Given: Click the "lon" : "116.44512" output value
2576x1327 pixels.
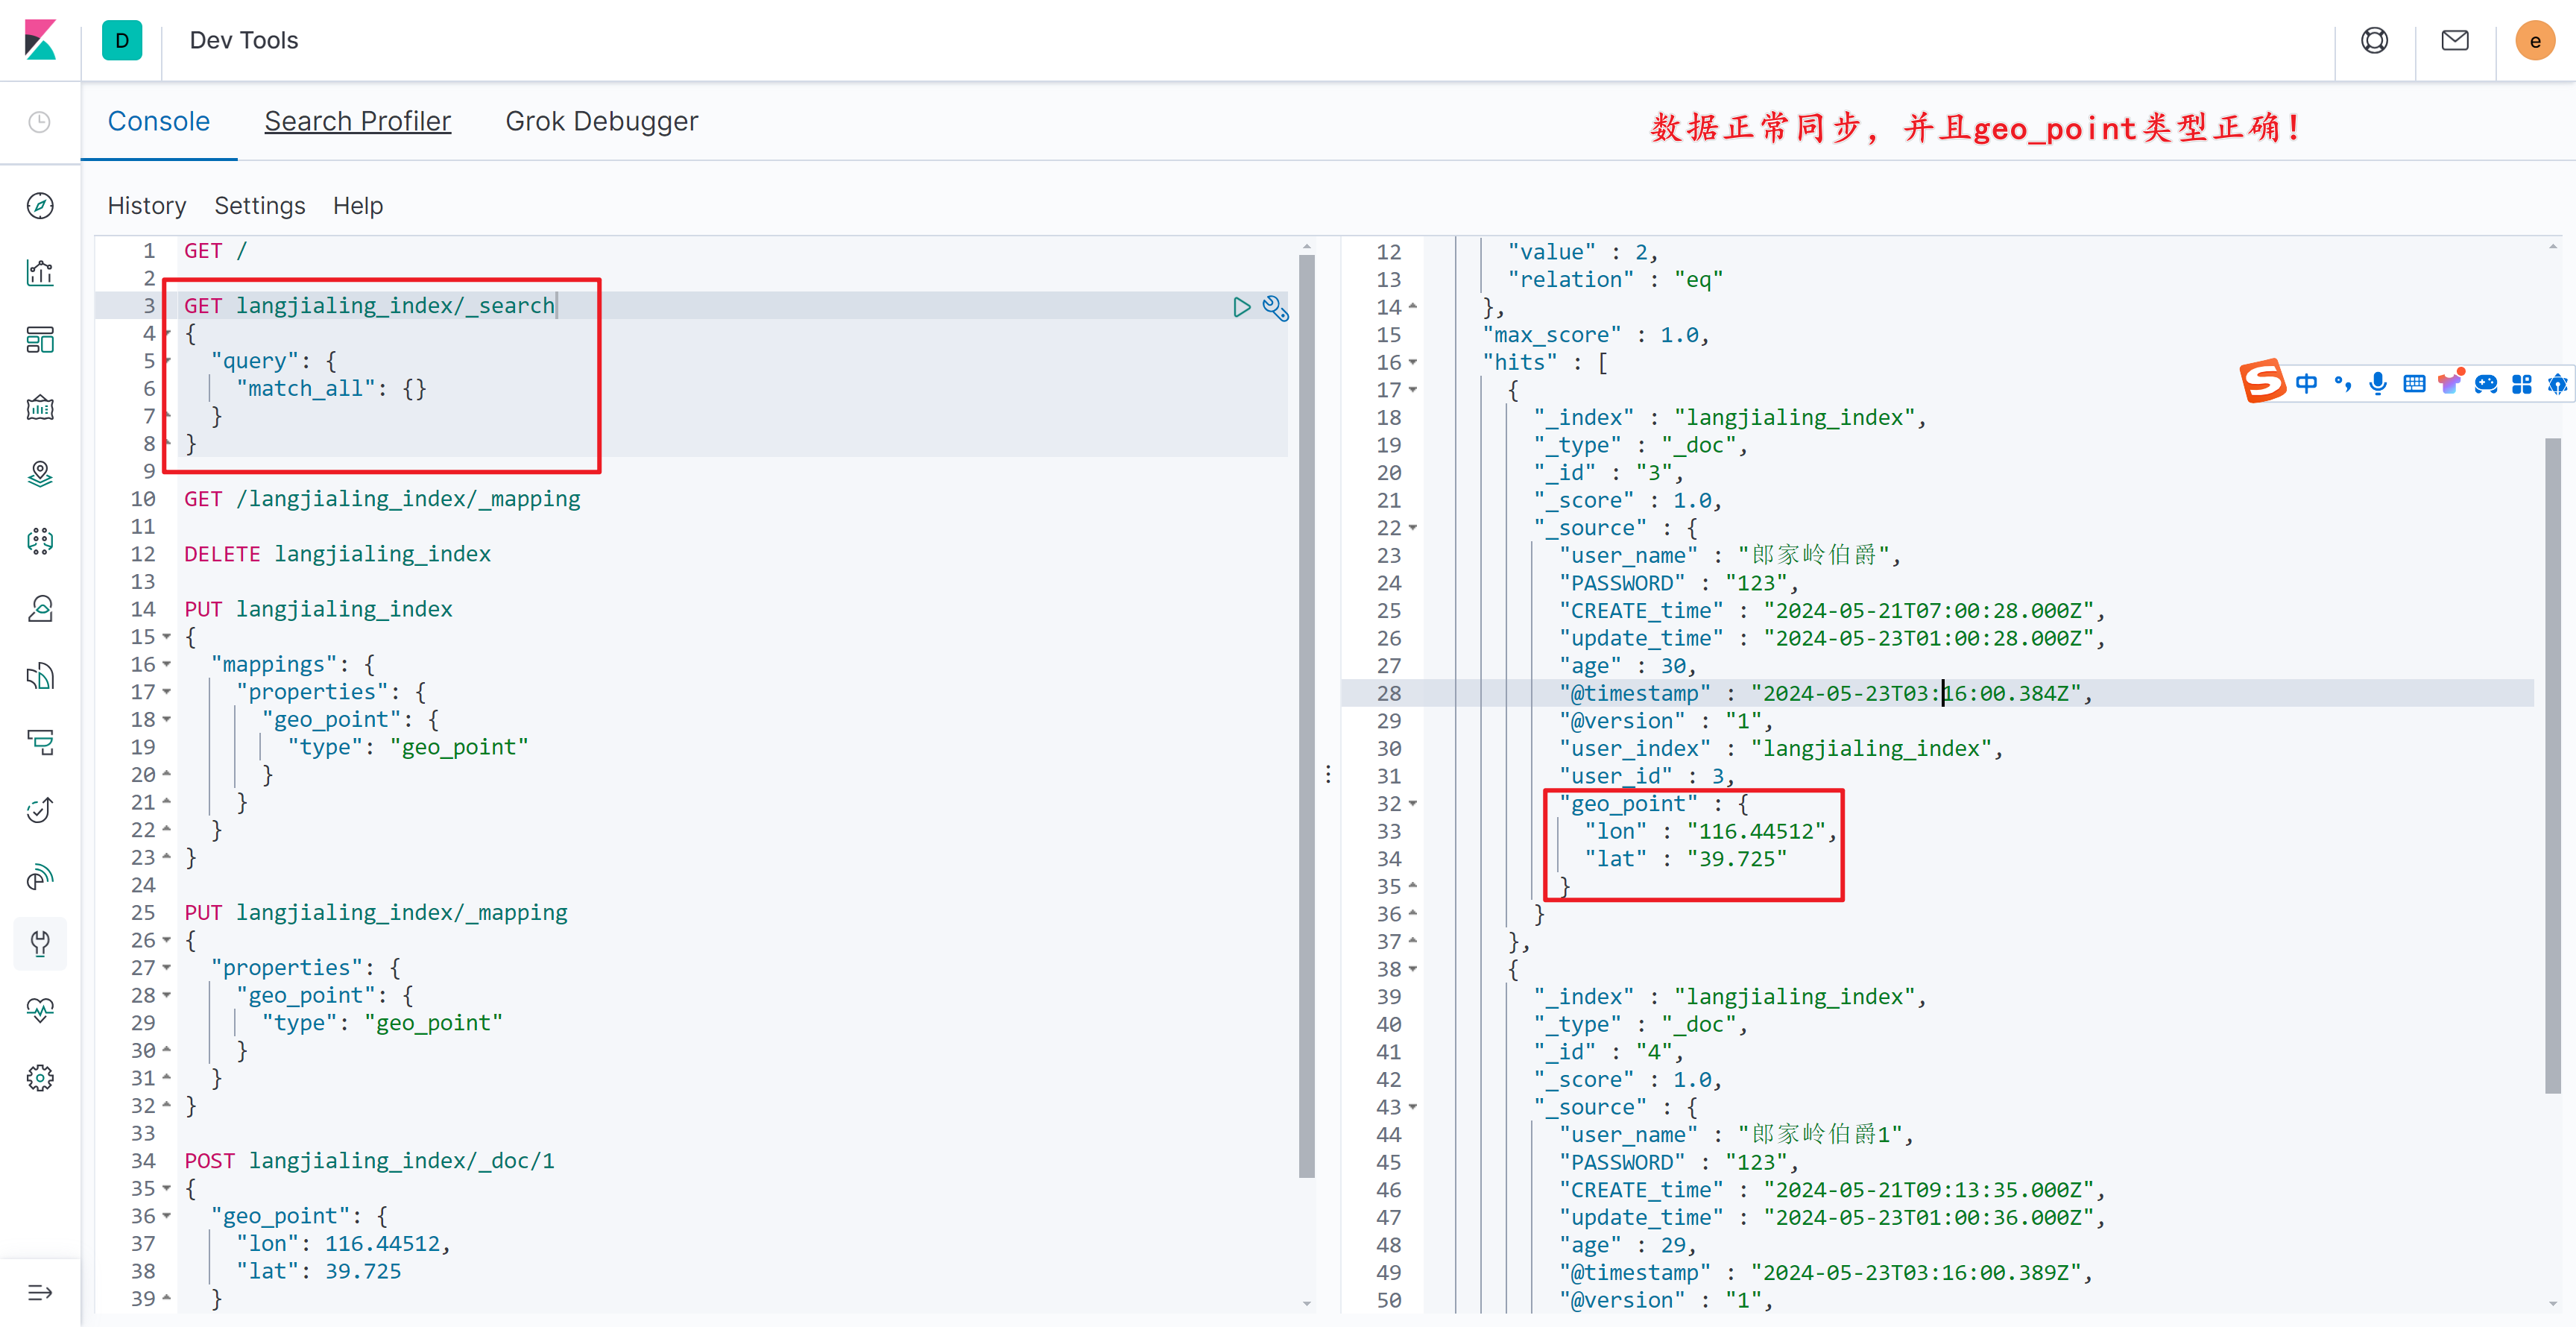Looking at the screenshot, I should 1756,832.
